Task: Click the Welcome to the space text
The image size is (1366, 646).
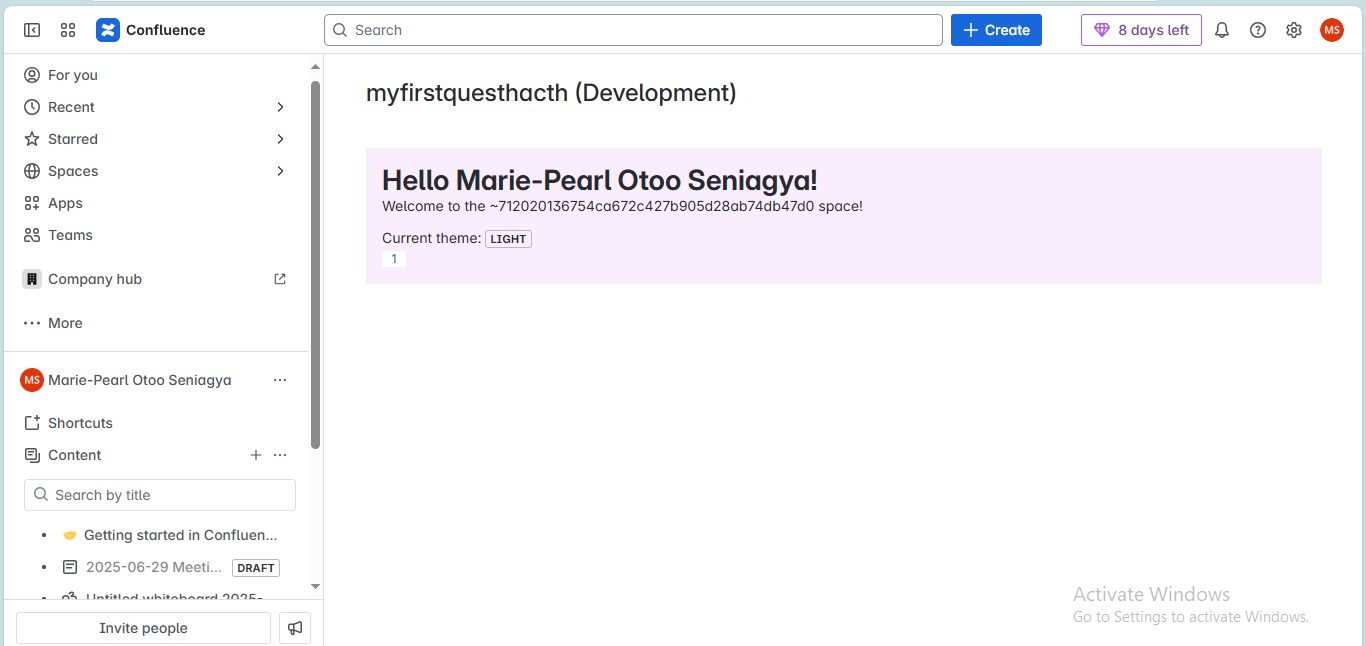Action: coord(622,206)
